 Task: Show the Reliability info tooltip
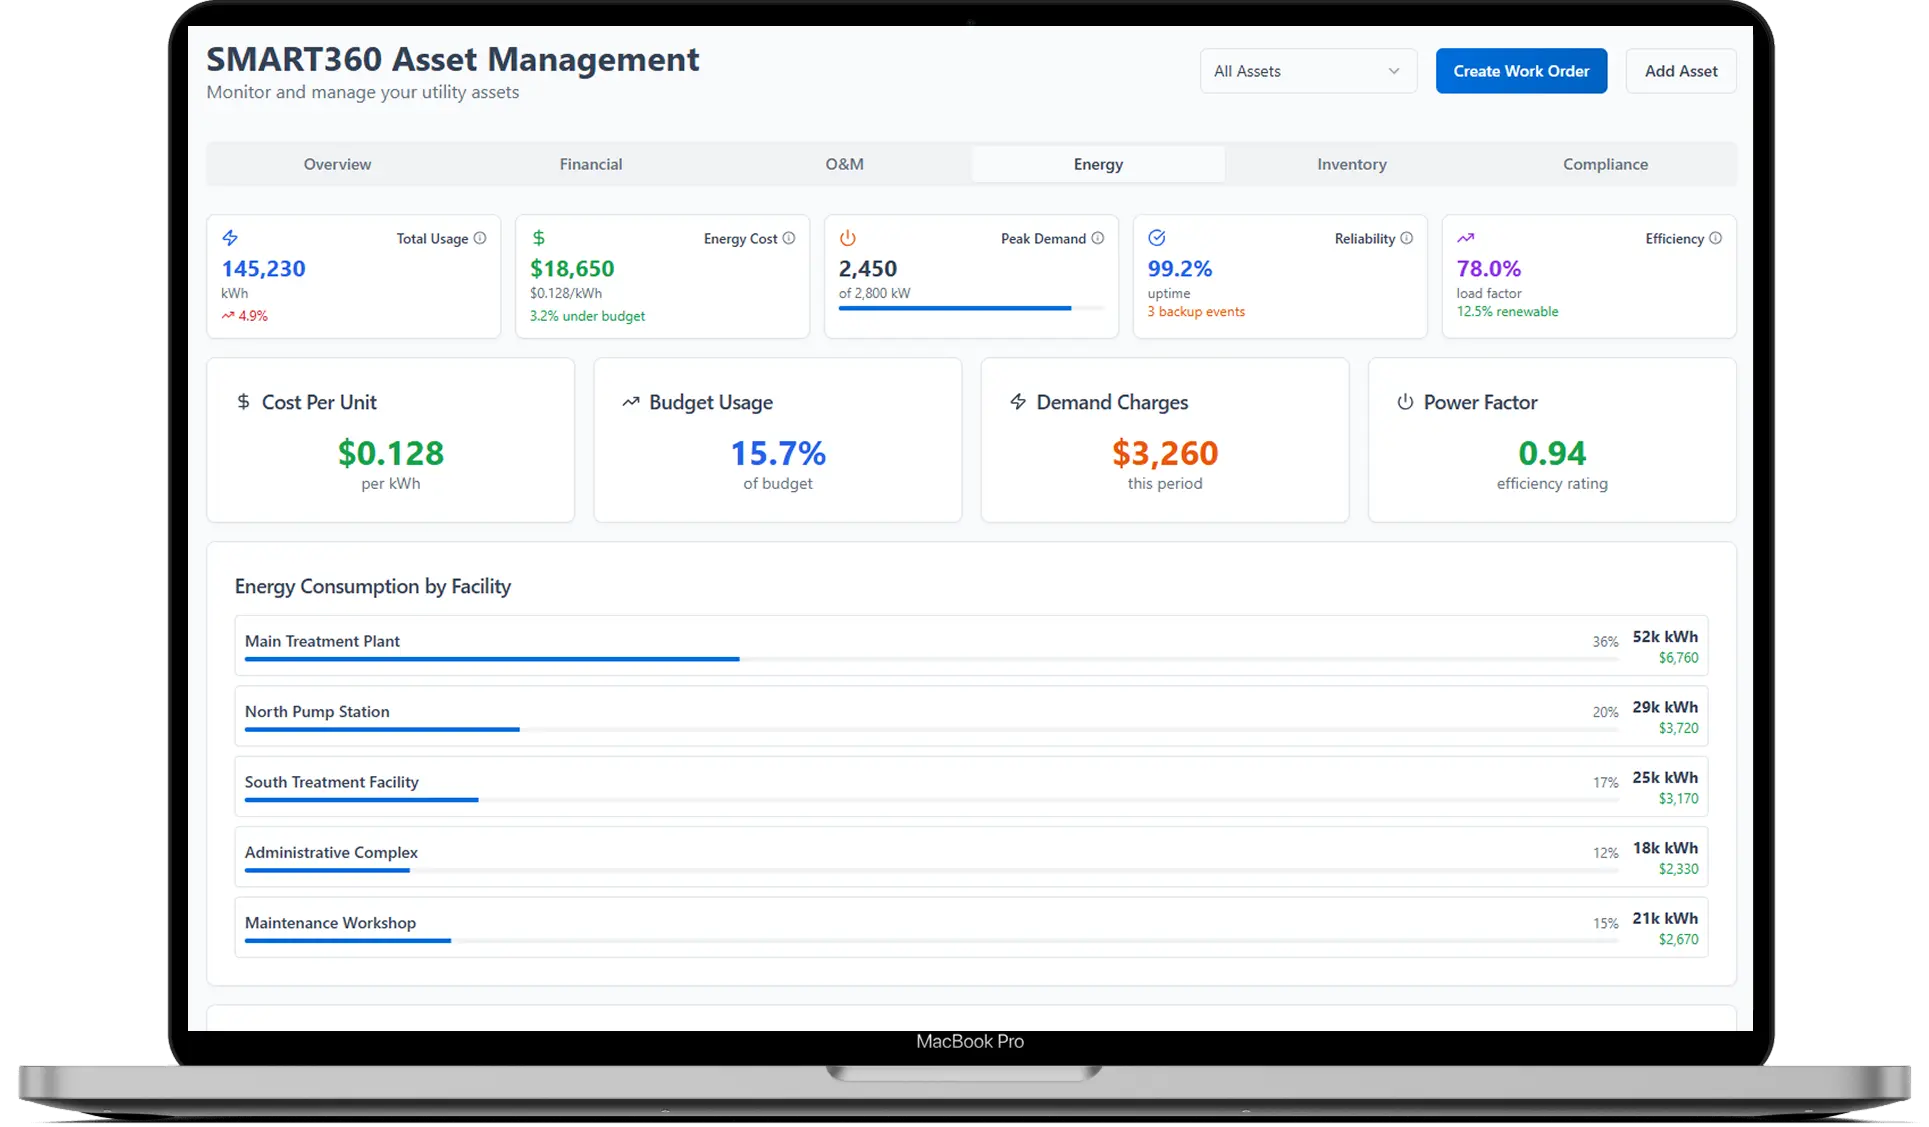1409,238
